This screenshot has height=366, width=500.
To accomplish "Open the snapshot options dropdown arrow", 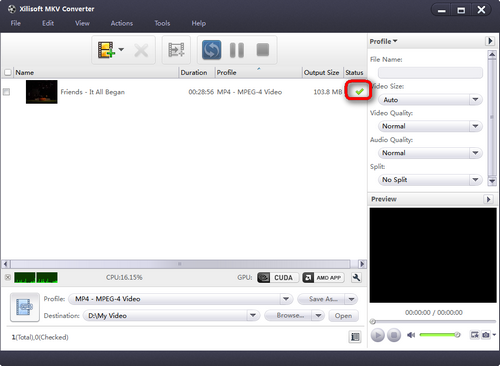I will coord(494,335).
